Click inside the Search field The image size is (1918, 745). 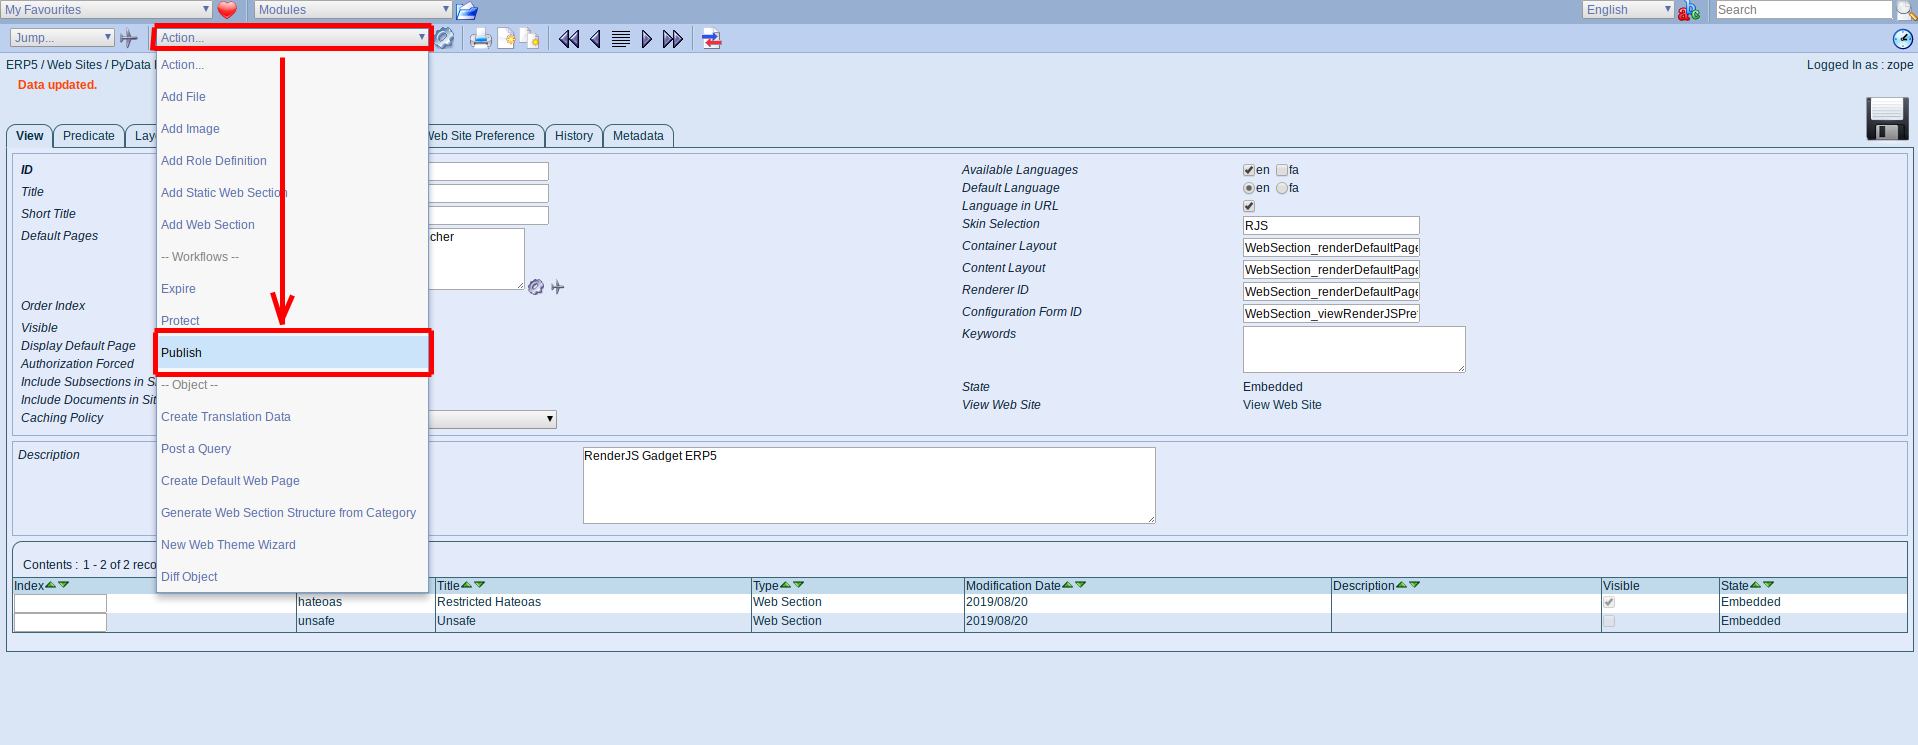point(1803,10)
